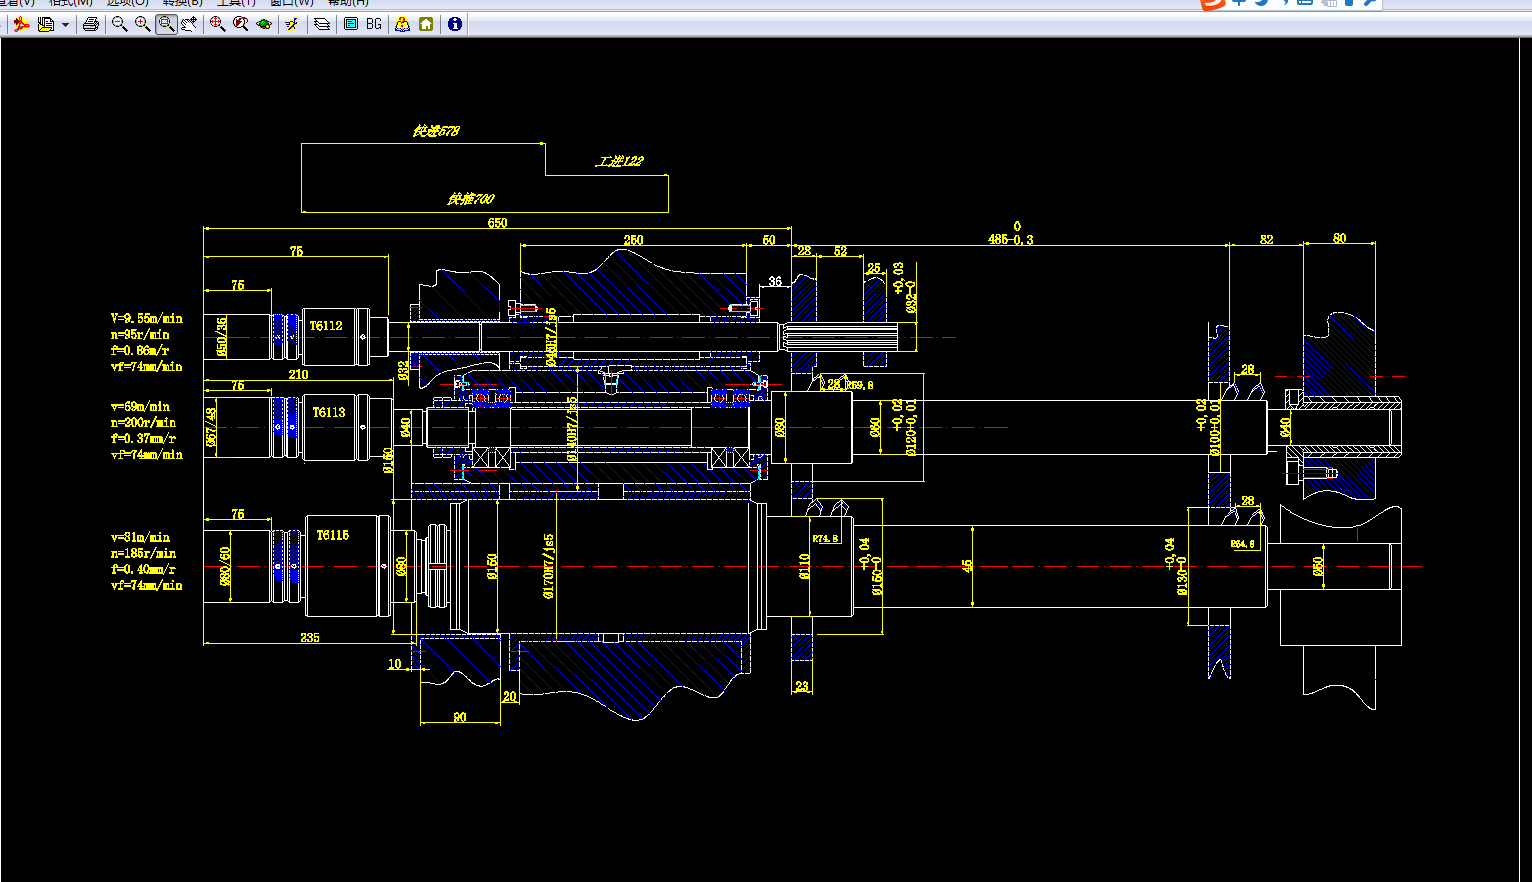The width and height of the screenshot is (1532, 882).
Task: Click the red PDF export icon
Action: [21, 24]
